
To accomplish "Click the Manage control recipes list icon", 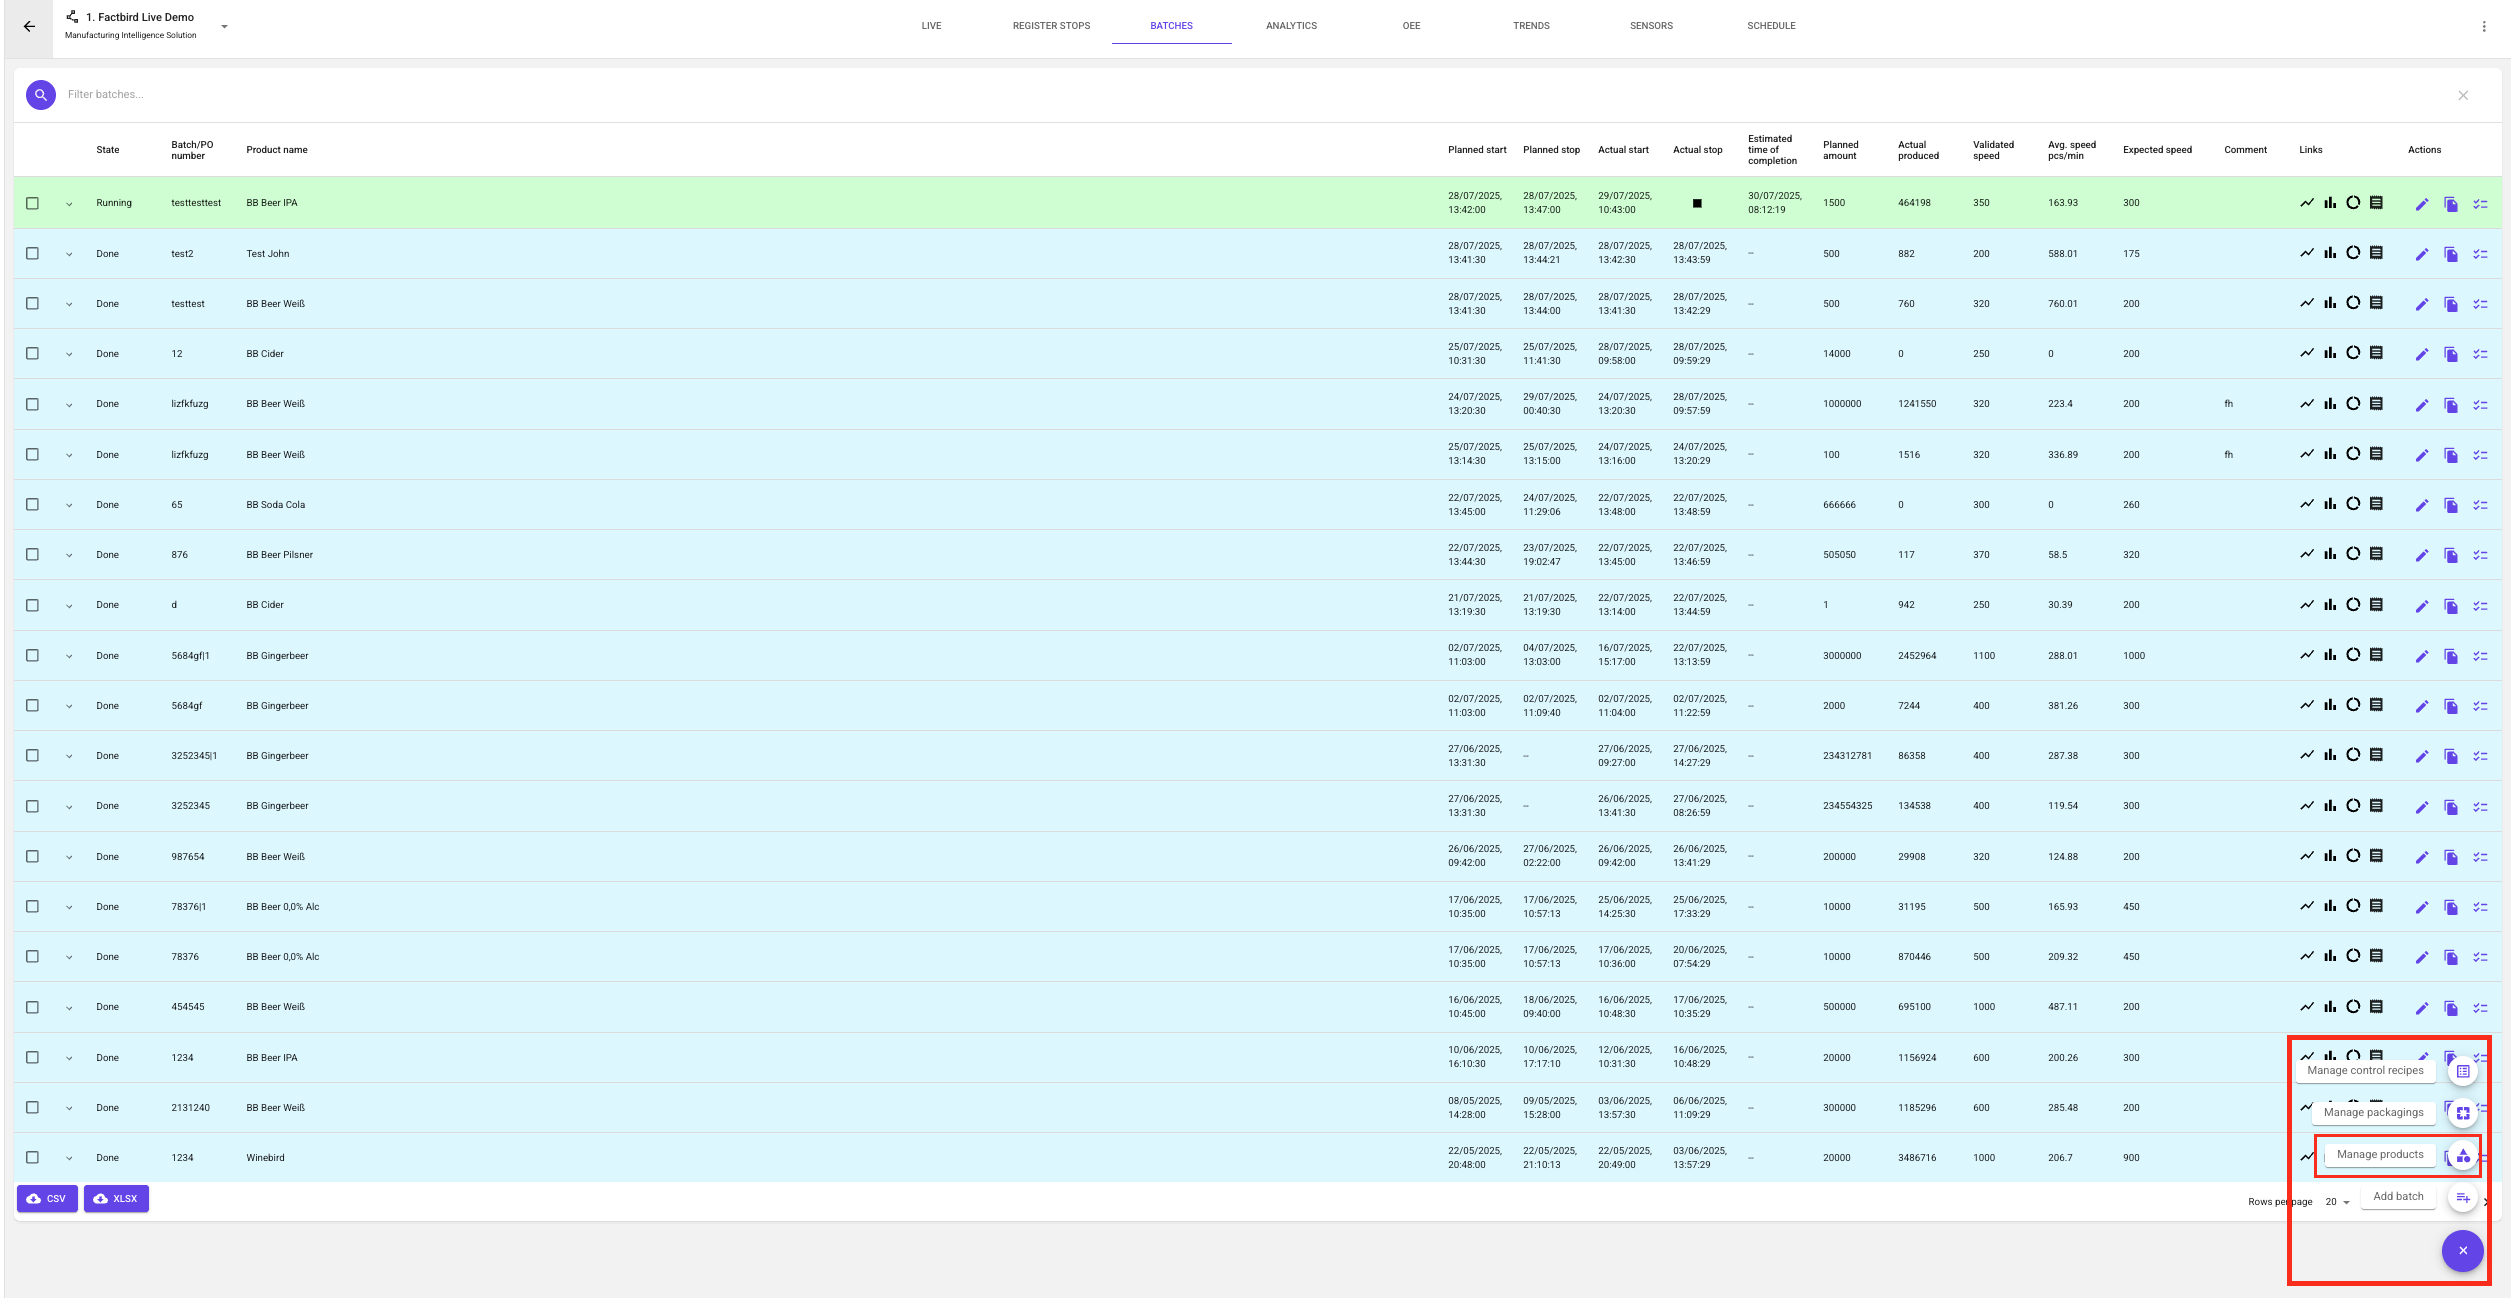I will pos(2463,1071).
